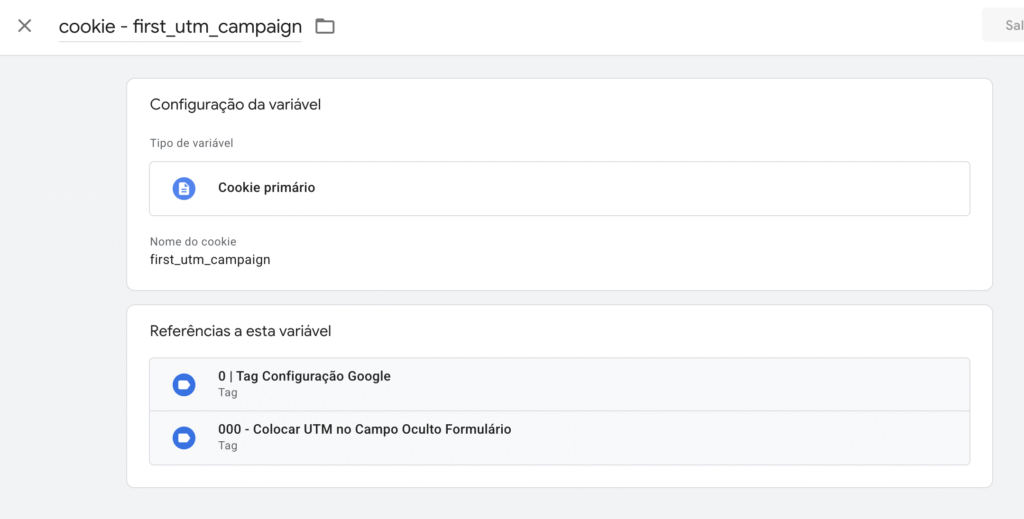
Task: Click empty space right of Tag Configuração Google title
Action: (680, 384)
